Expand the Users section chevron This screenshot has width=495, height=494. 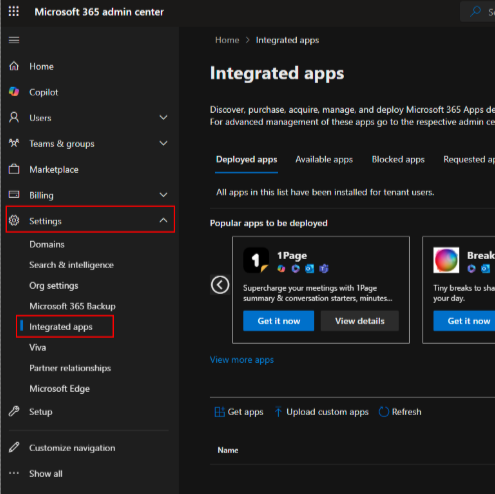pyautogui.click(x=163, y=117)
